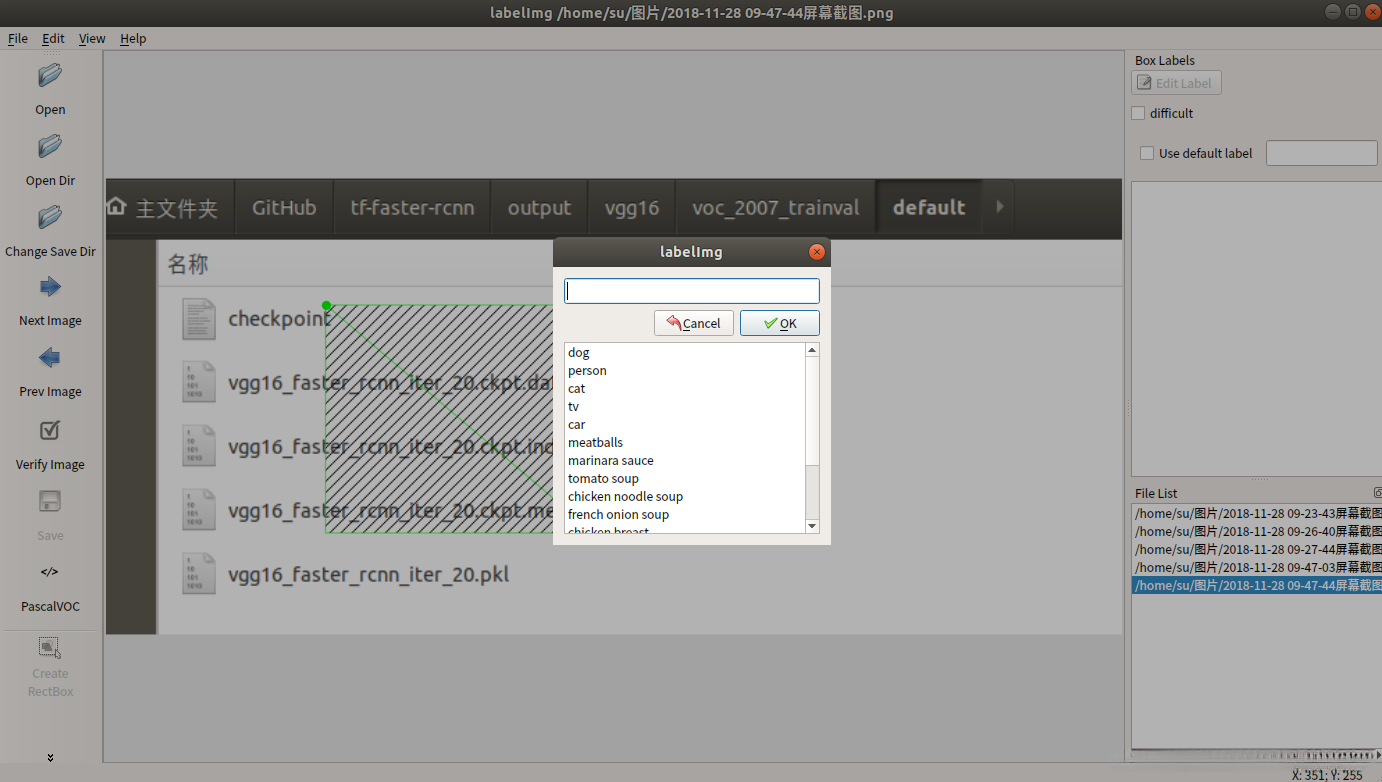
Task: Select 'marinara sauce' label
Action: point(685,460)
